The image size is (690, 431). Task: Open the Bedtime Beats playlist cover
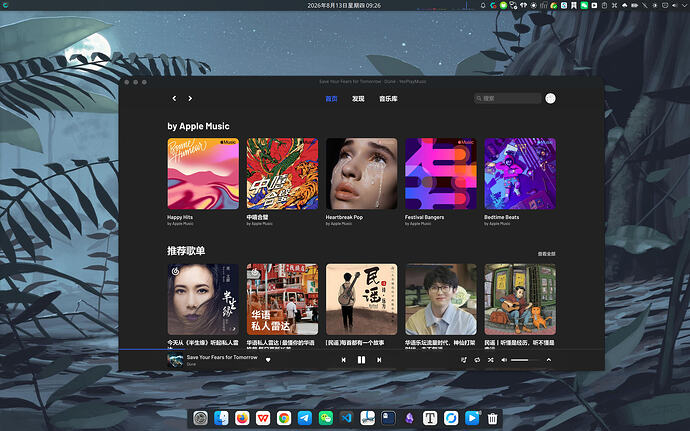520,173
